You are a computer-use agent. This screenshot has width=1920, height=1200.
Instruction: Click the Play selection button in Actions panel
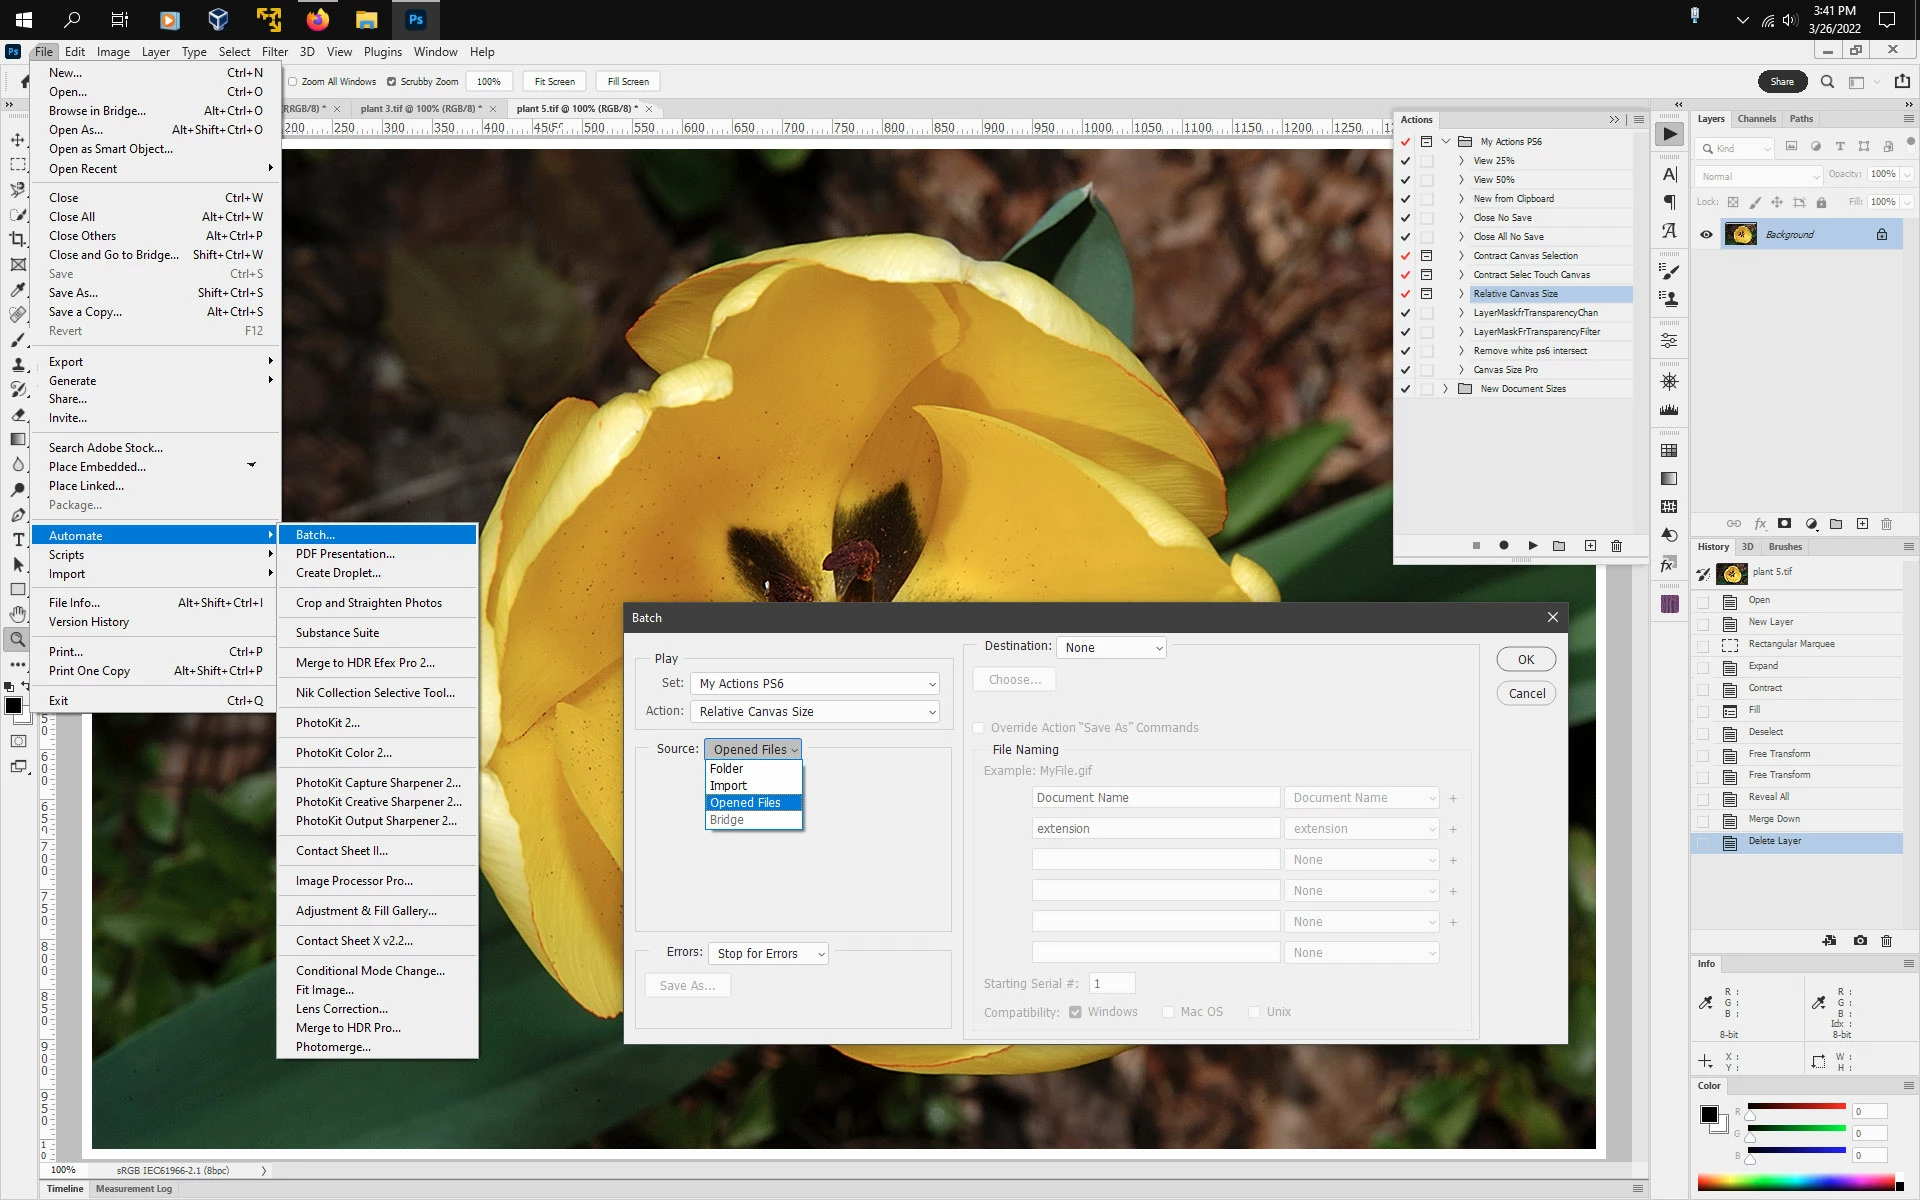1532,546
